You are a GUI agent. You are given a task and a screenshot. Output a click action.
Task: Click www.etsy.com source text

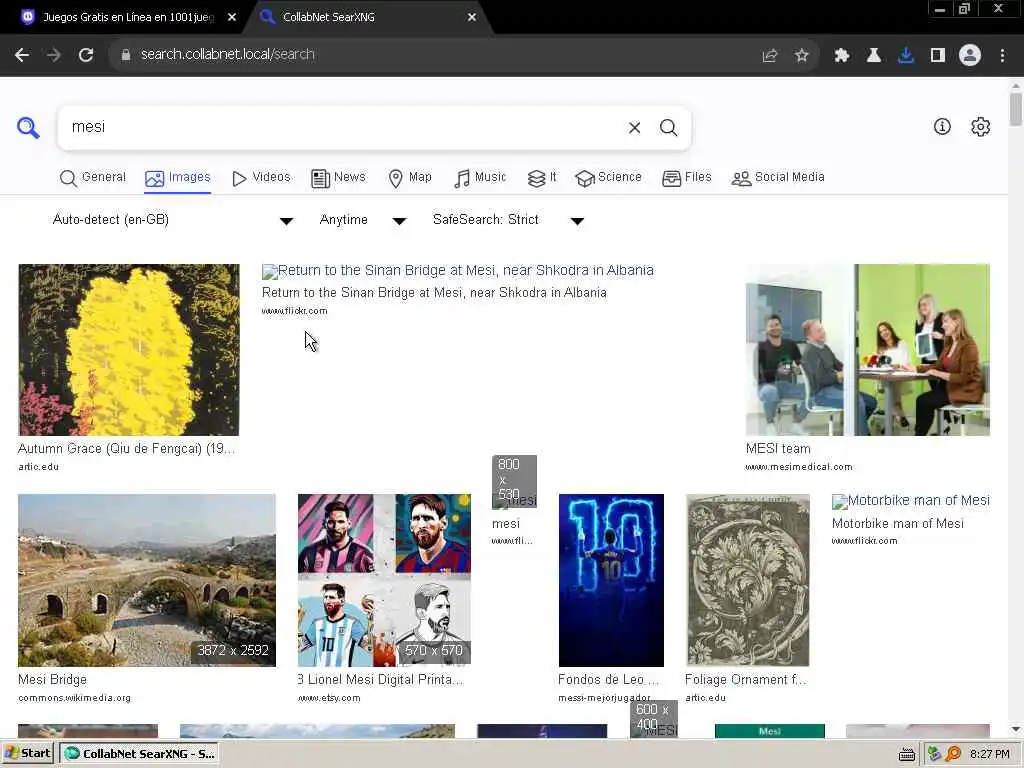(329, 698)
